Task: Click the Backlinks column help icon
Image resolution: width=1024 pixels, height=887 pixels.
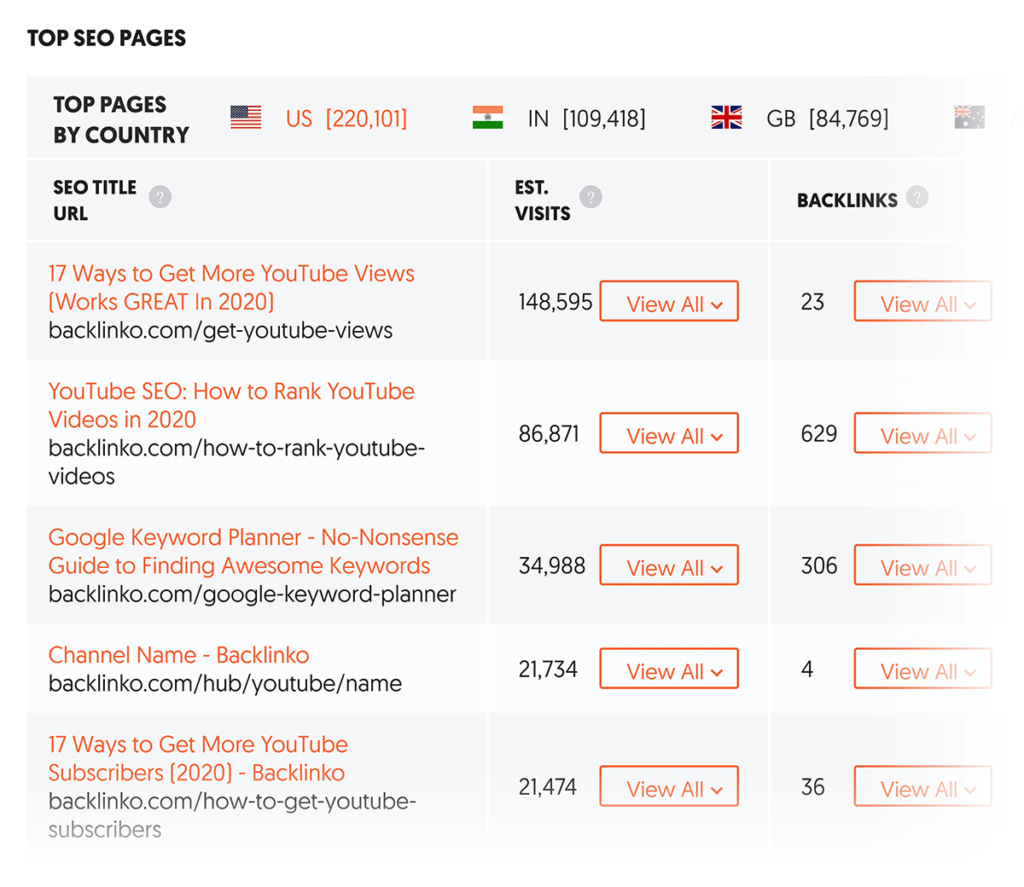Action: click(x=917, y=198)
